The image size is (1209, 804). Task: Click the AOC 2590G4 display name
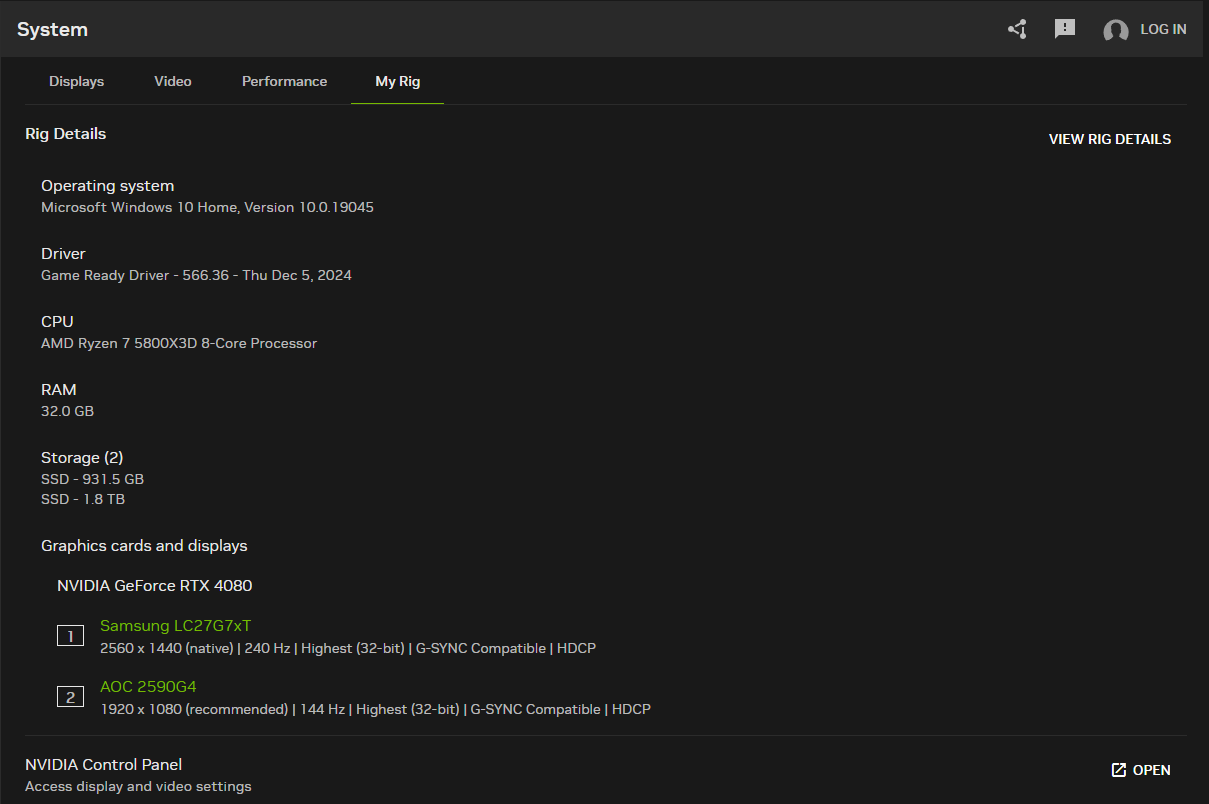tap(148, 687)
